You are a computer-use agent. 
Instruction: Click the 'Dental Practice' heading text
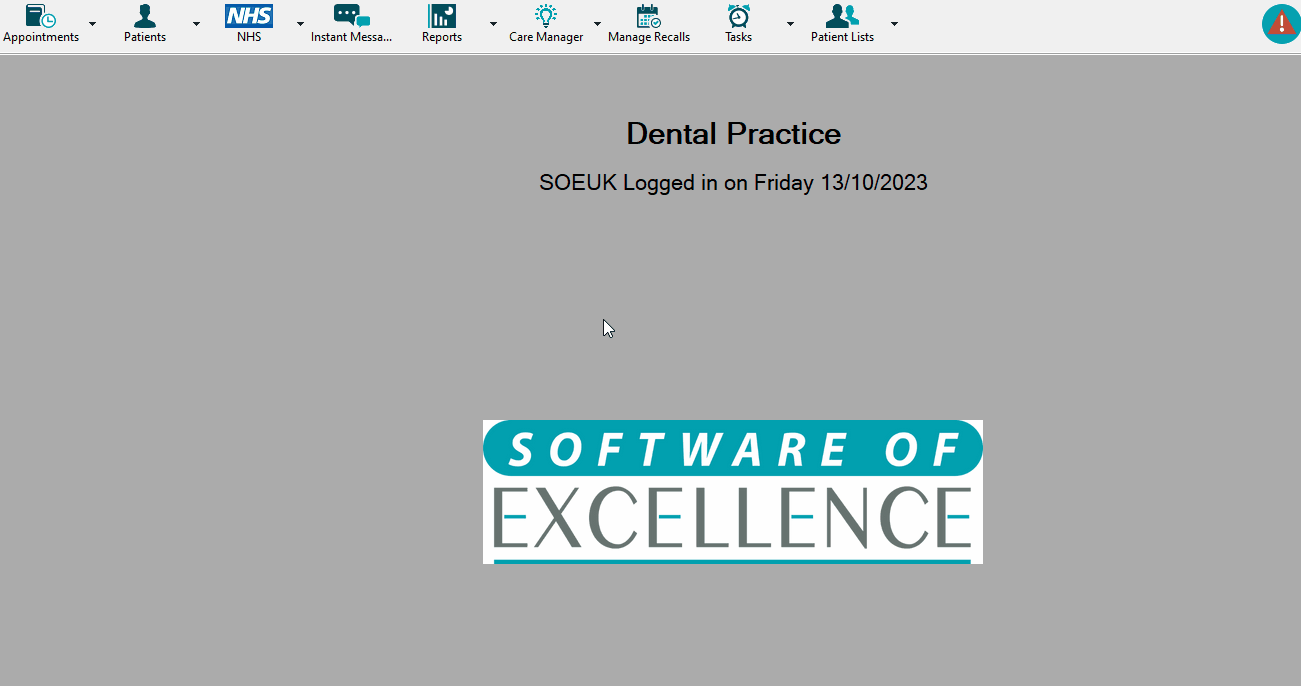pyautogui.click(x=733, y=133)
